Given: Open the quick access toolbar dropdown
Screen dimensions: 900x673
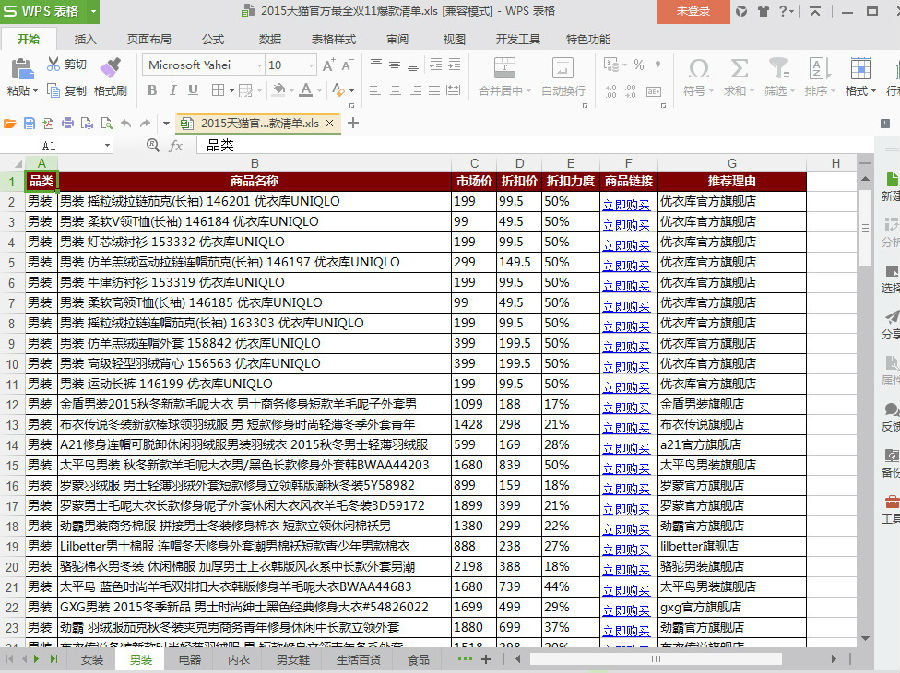Looking at the screenshot, I should click(x=166, y=123).
